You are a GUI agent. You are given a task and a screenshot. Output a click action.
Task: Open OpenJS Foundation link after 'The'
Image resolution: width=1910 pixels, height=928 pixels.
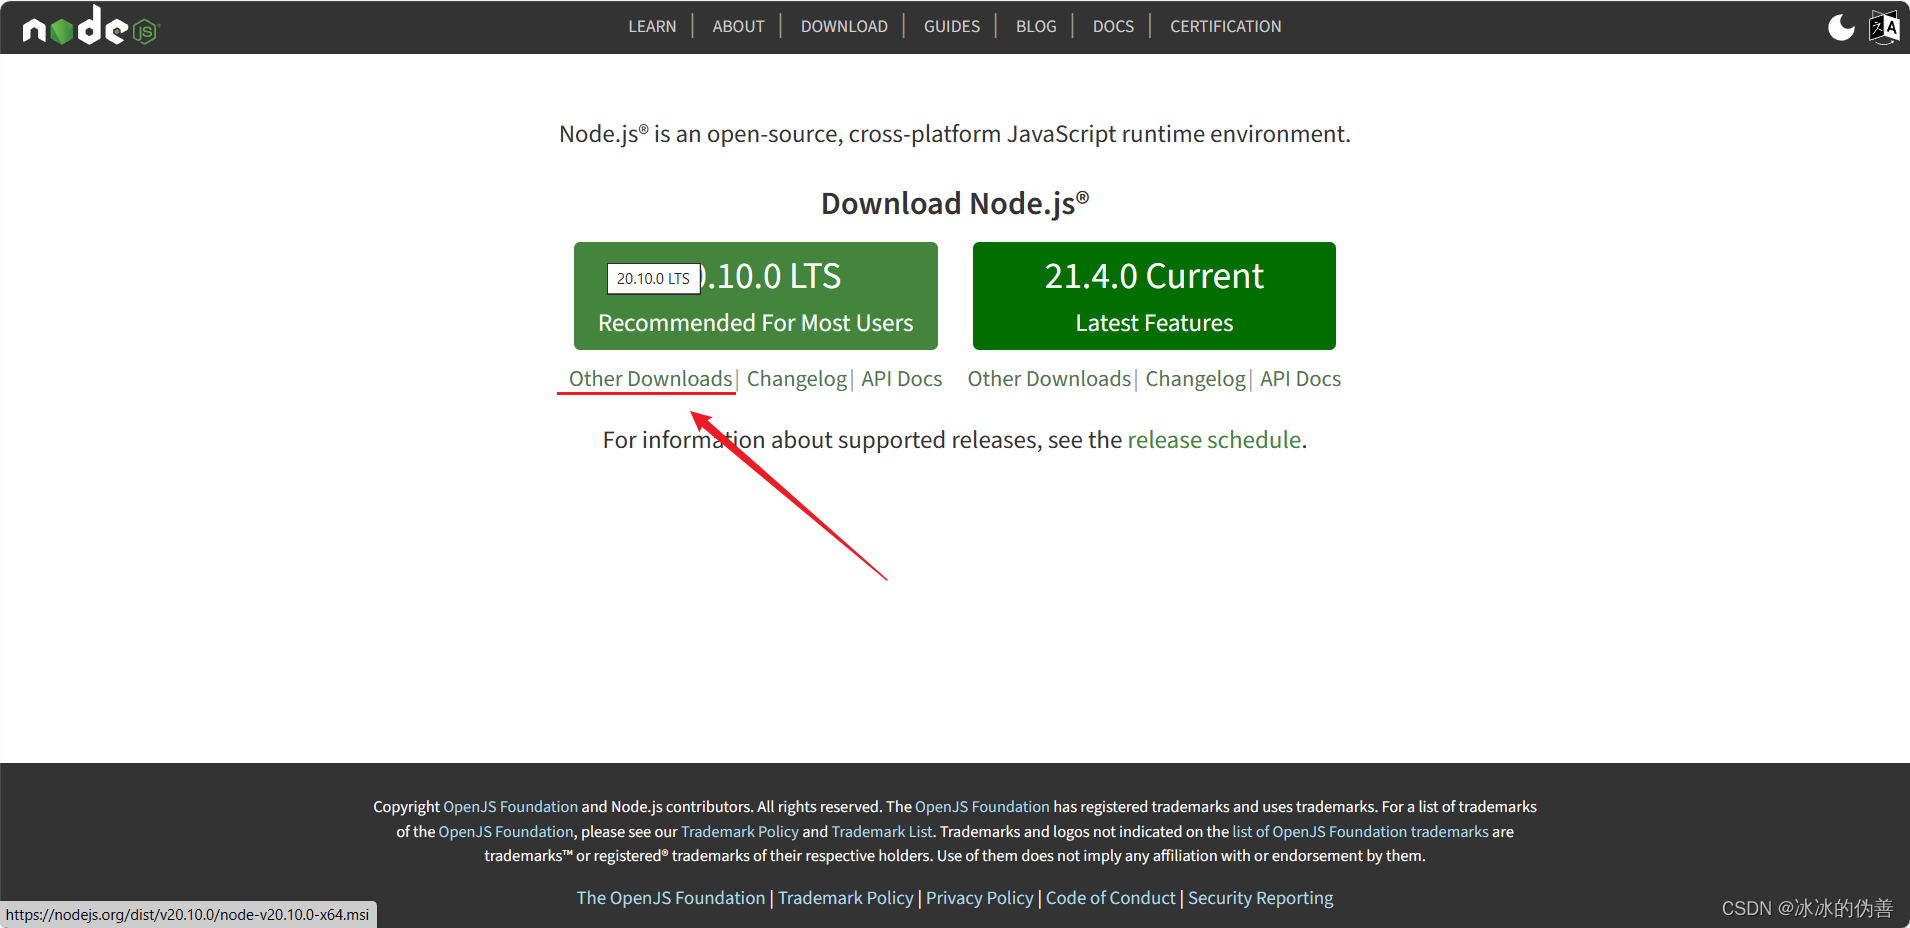(x=982, y=807)
